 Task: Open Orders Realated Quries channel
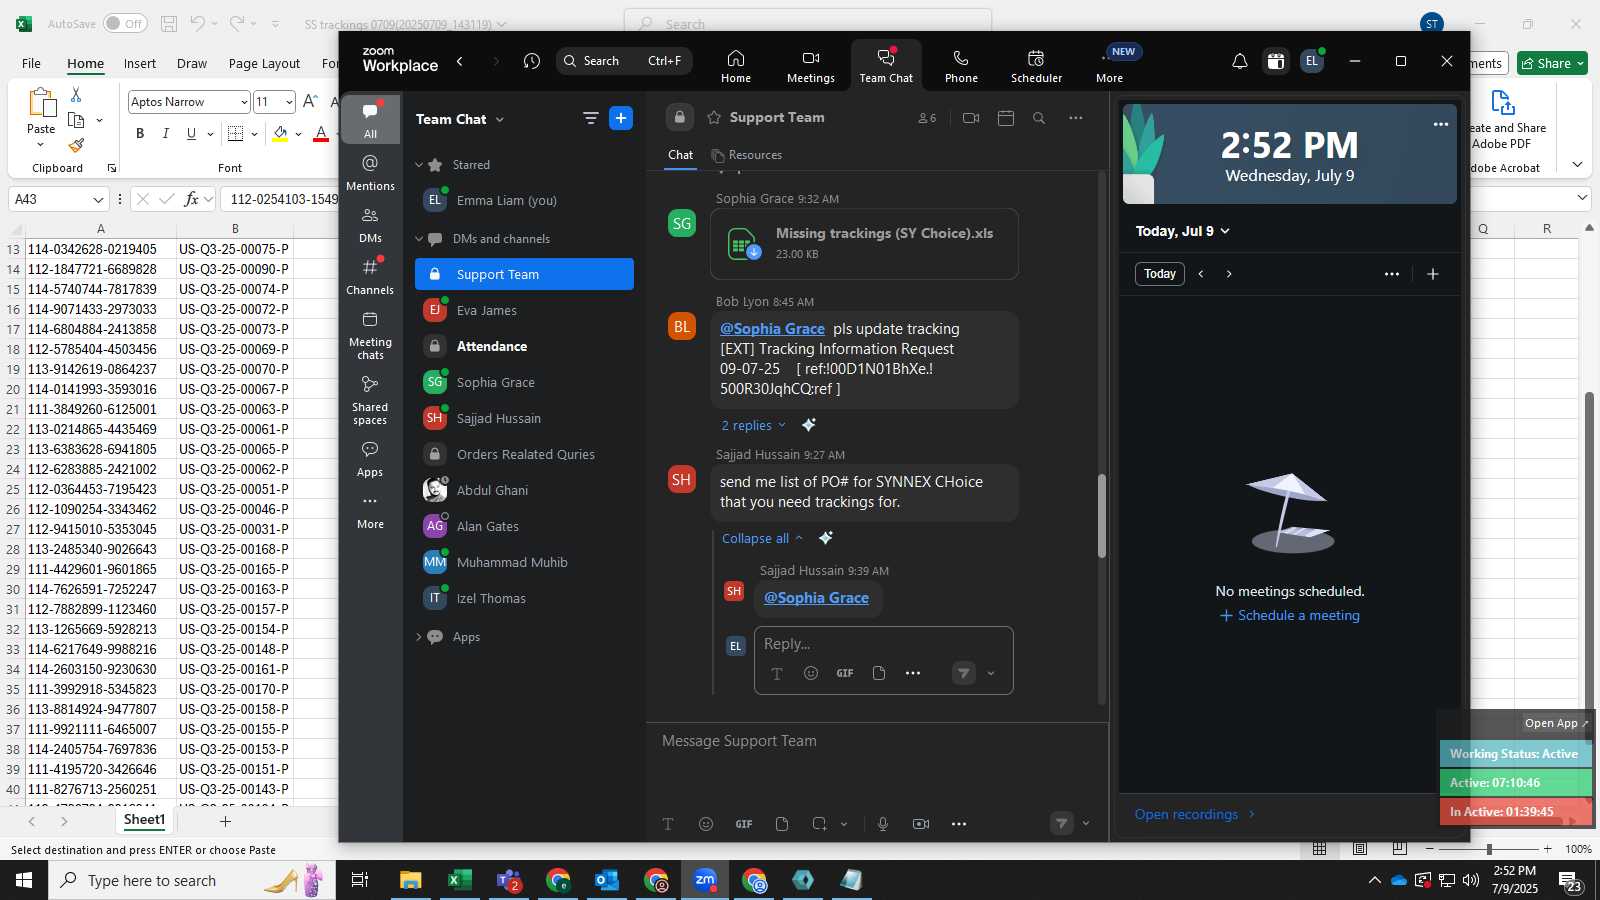[524, 454]
